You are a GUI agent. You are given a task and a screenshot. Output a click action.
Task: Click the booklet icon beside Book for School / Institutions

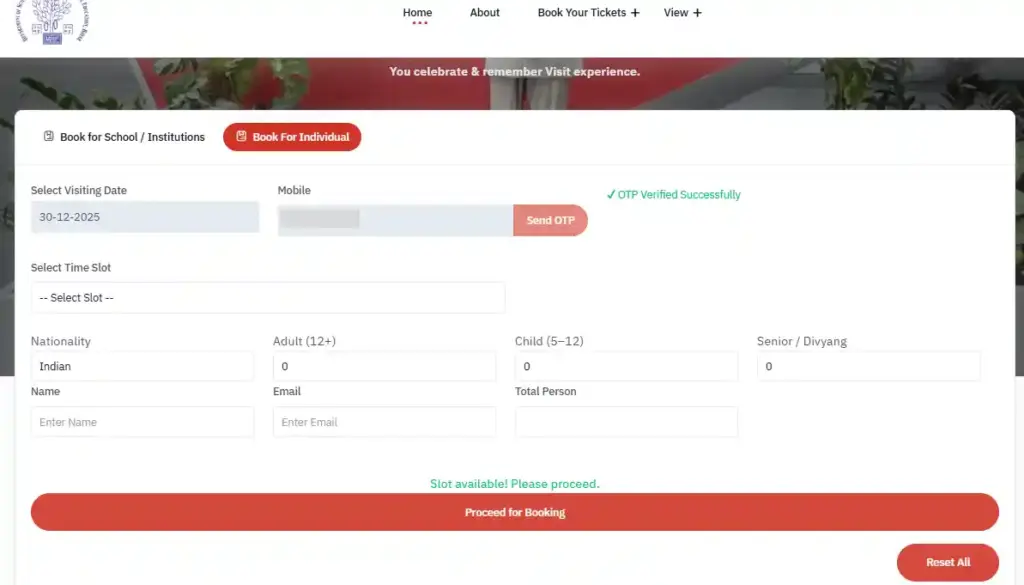48,136
